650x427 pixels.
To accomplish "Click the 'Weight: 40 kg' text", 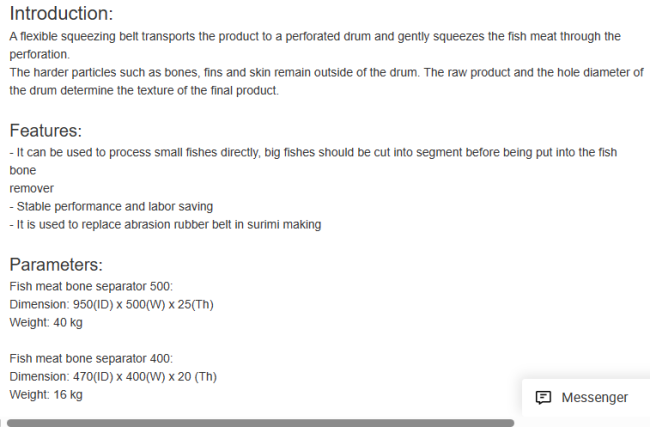I will click(x=46, y=323).
